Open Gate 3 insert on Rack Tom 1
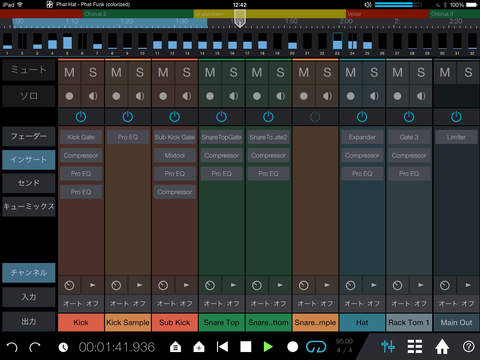Viewport: 480px width, 360px height. click(409, 137)
